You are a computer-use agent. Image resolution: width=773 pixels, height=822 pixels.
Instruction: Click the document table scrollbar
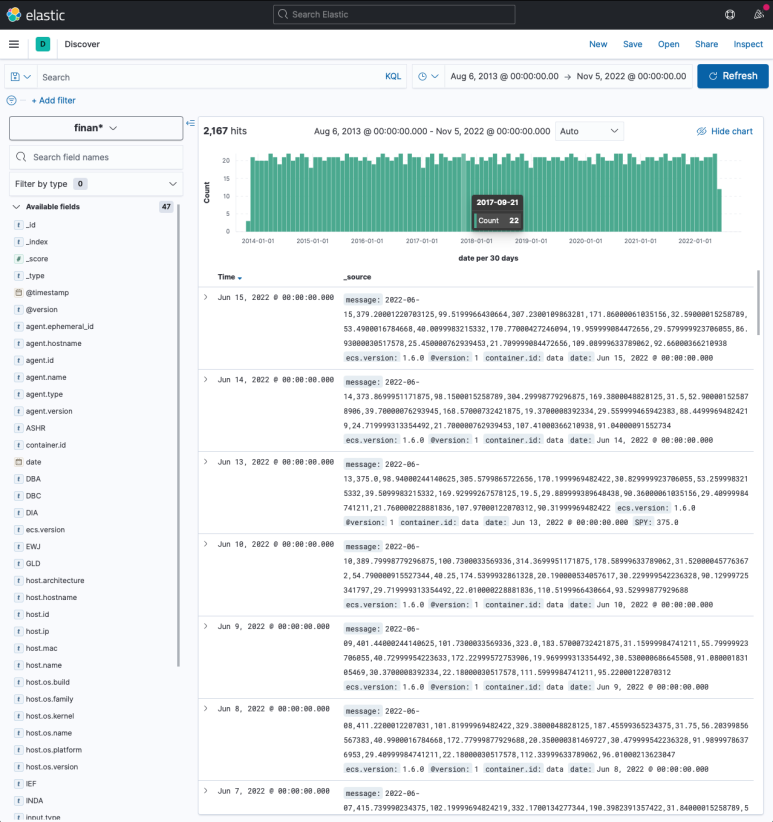758,302
